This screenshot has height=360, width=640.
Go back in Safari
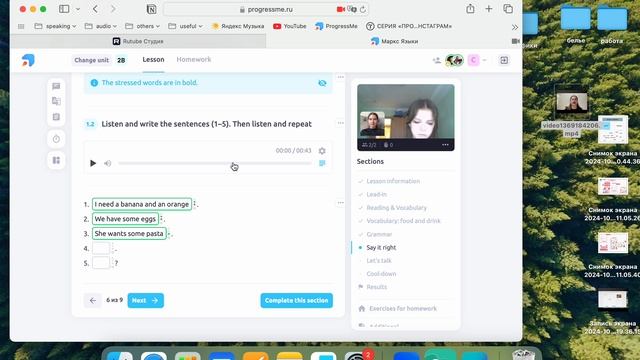point(95,9)
